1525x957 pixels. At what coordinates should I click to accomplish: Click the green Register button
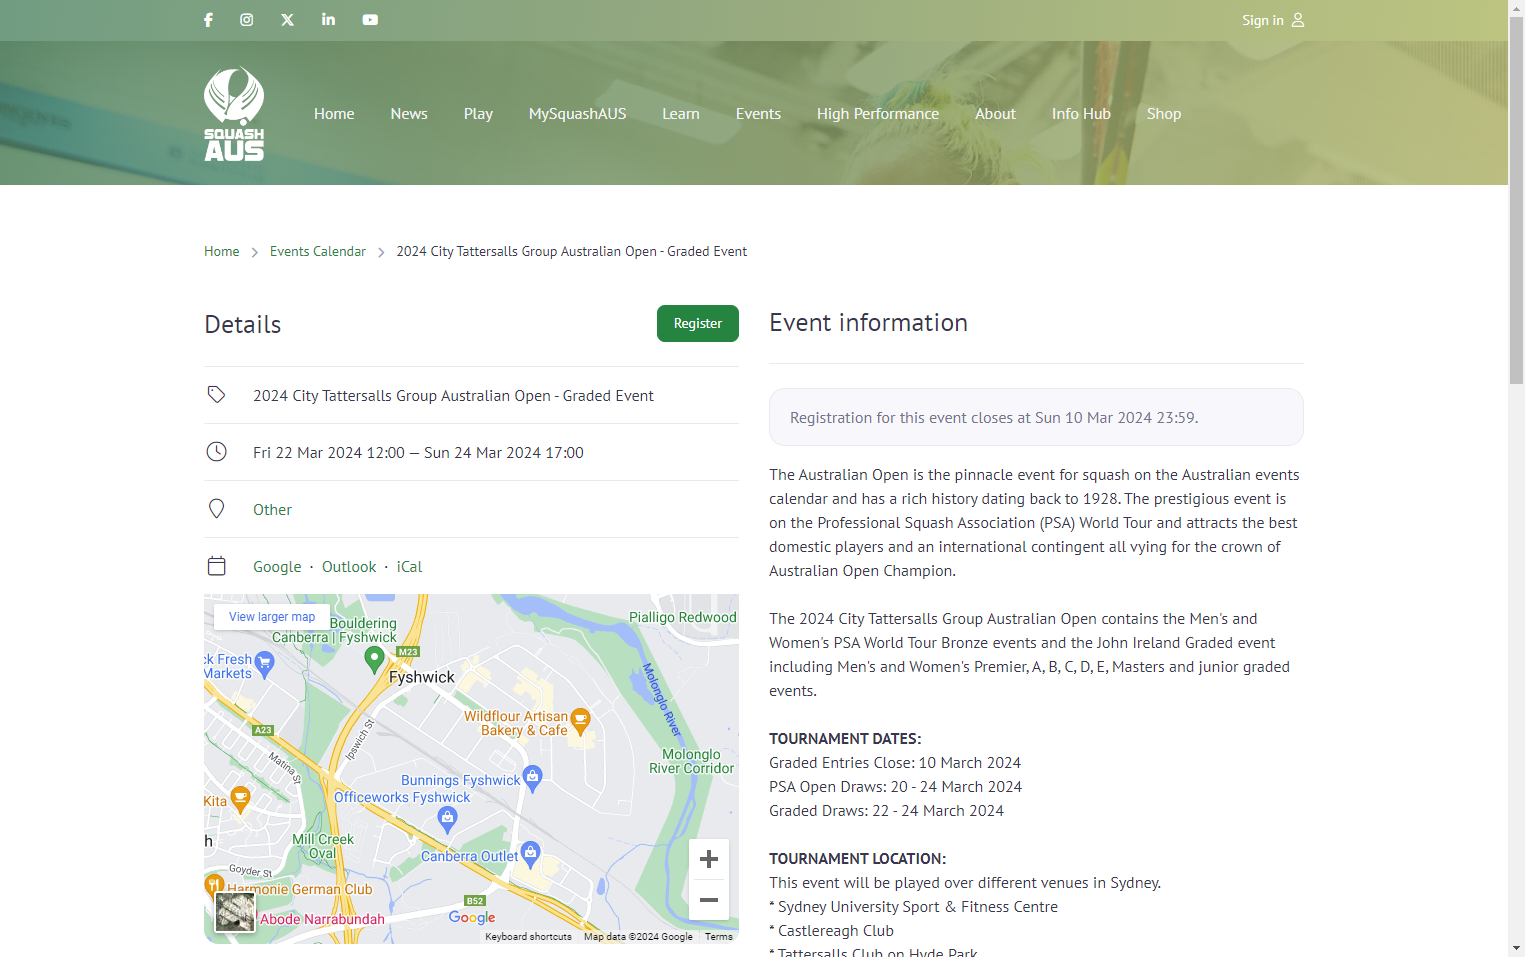698,323
